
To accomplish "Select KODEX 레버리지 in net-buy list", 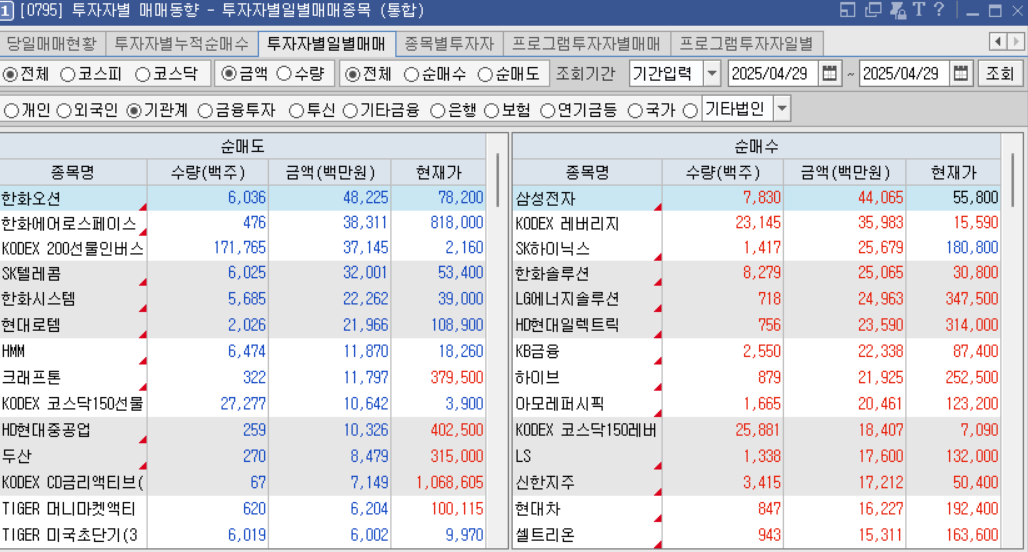I will point(757,223).
